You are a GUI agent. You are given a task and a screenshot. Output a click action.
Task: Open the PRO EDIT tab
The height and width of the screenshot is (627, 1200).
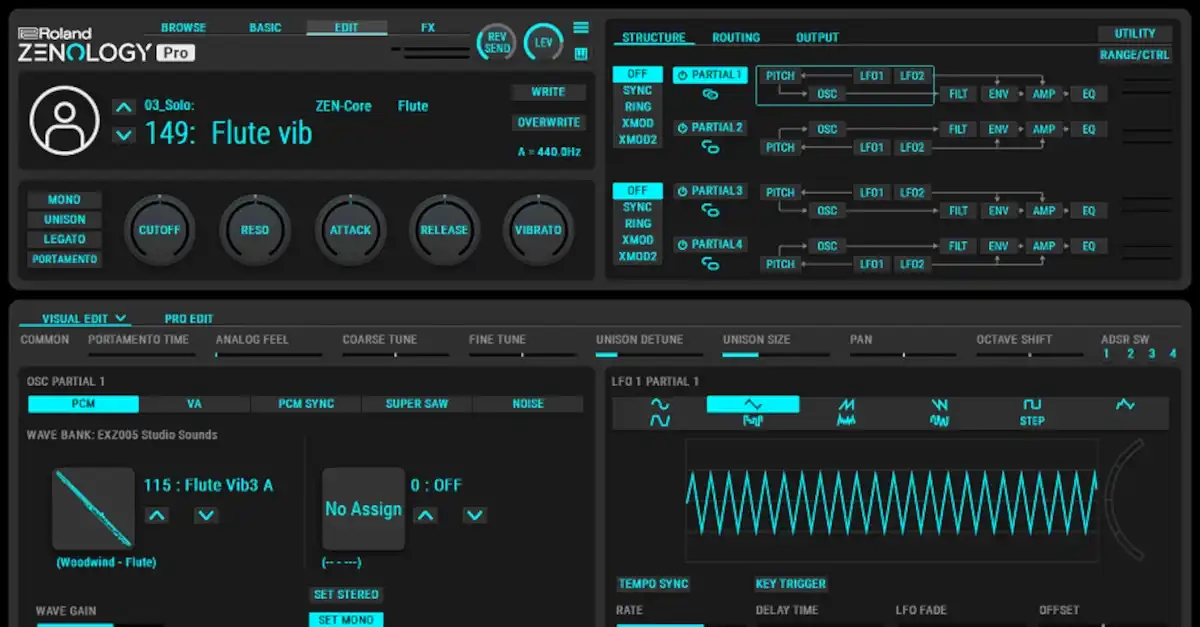tap(188, 318)
